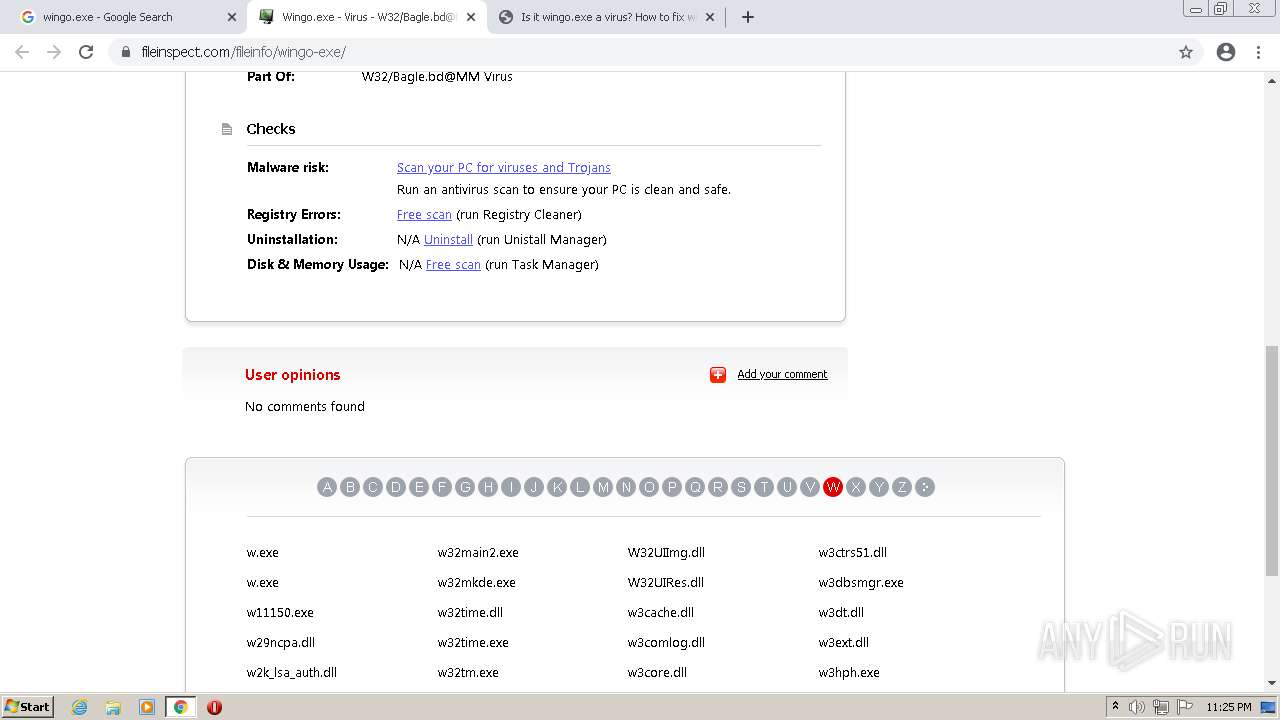Image resolution: width=1280 pixels, height=720 pixels.
Task: Select letter D in the alphabet index
Action: pyautogui.click(x=396, y=487)
